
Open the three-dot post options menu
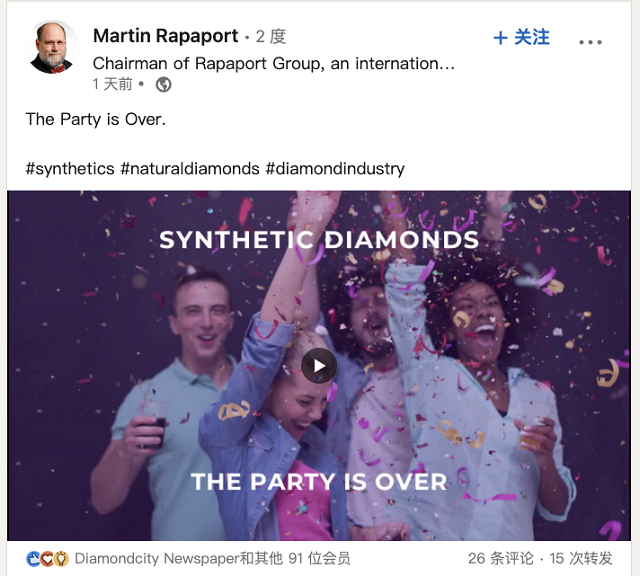(x=590, y=42)
